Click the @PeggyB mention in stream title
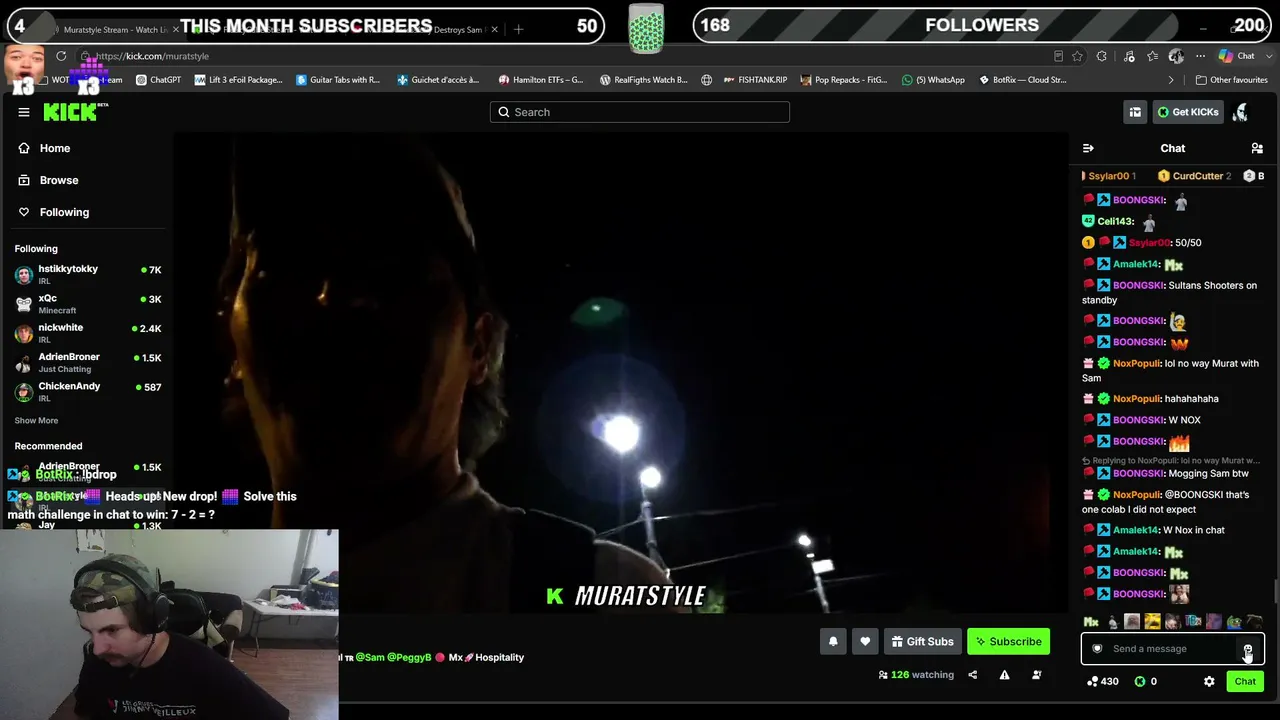 point(410,658)
